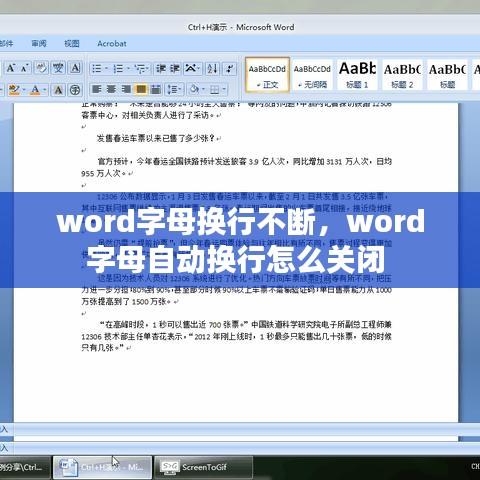Open the Bullets dropdown arrow
The height and width of the screenshot is (480, 480).
pos(106,69)
